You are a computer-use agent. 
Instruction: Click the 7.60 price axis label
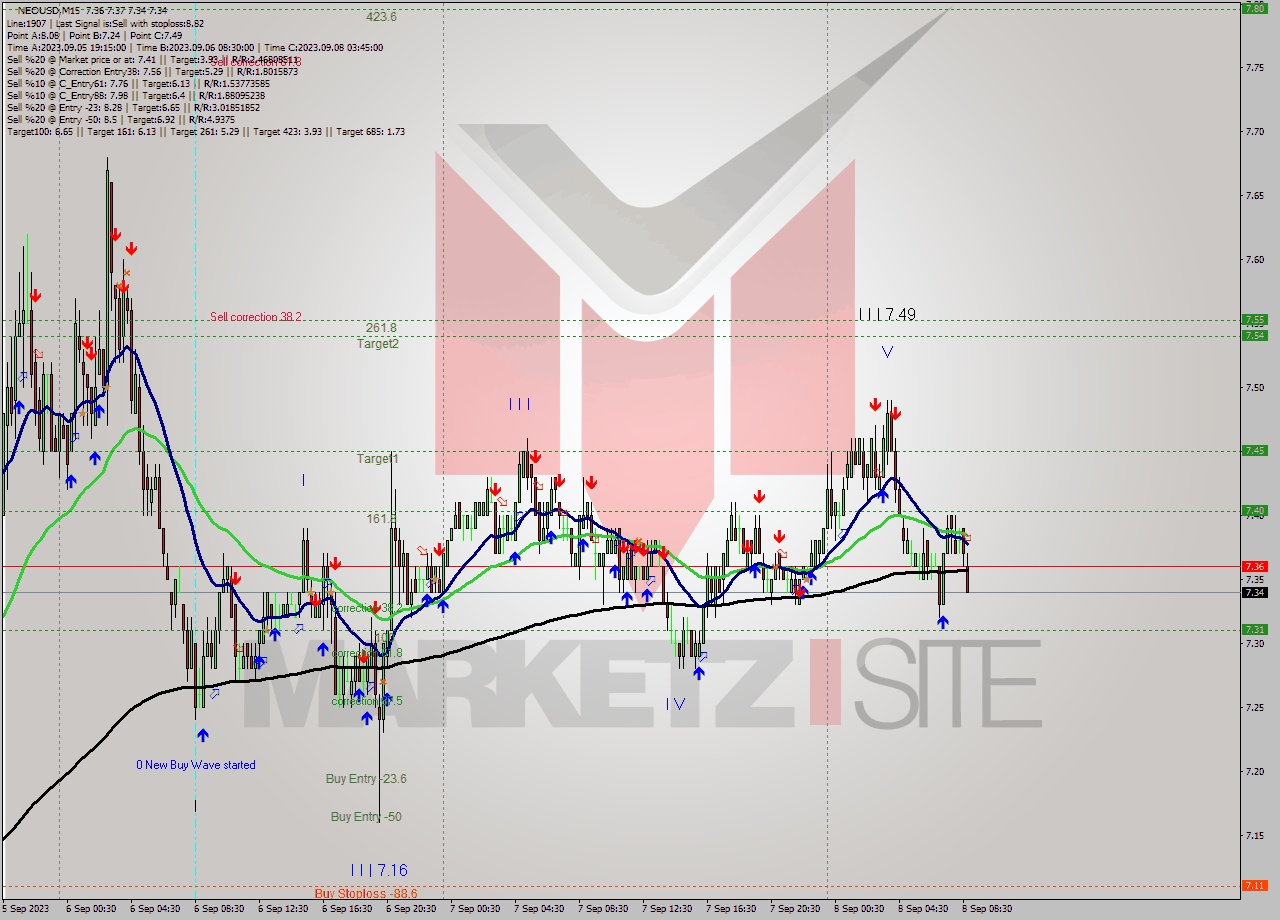1254,259
